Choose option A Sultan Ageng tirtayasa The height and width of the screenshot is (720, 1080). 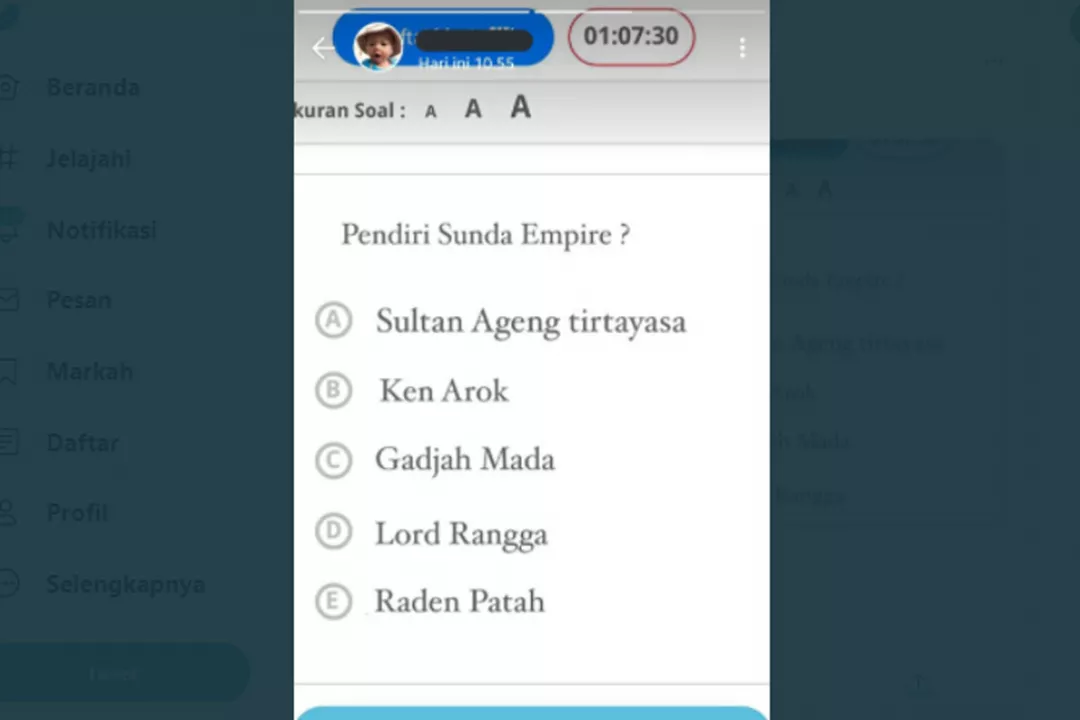click(501, 321)
